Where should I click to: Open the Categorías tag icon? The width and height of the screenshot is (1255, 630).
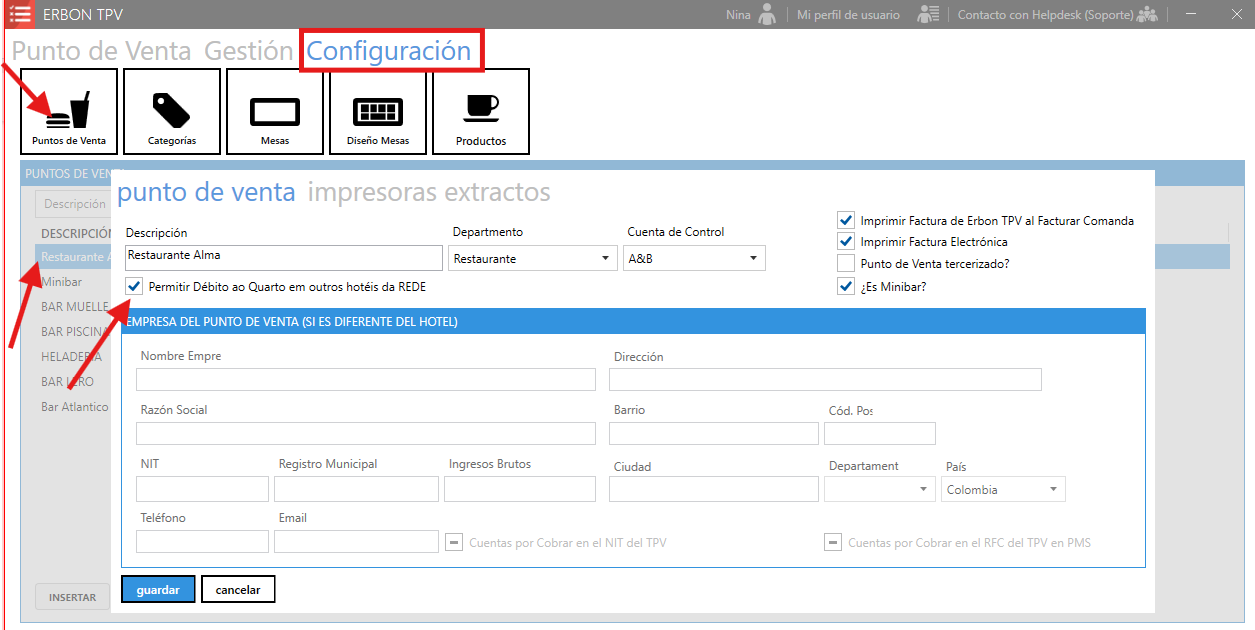(x=172, y=111)
